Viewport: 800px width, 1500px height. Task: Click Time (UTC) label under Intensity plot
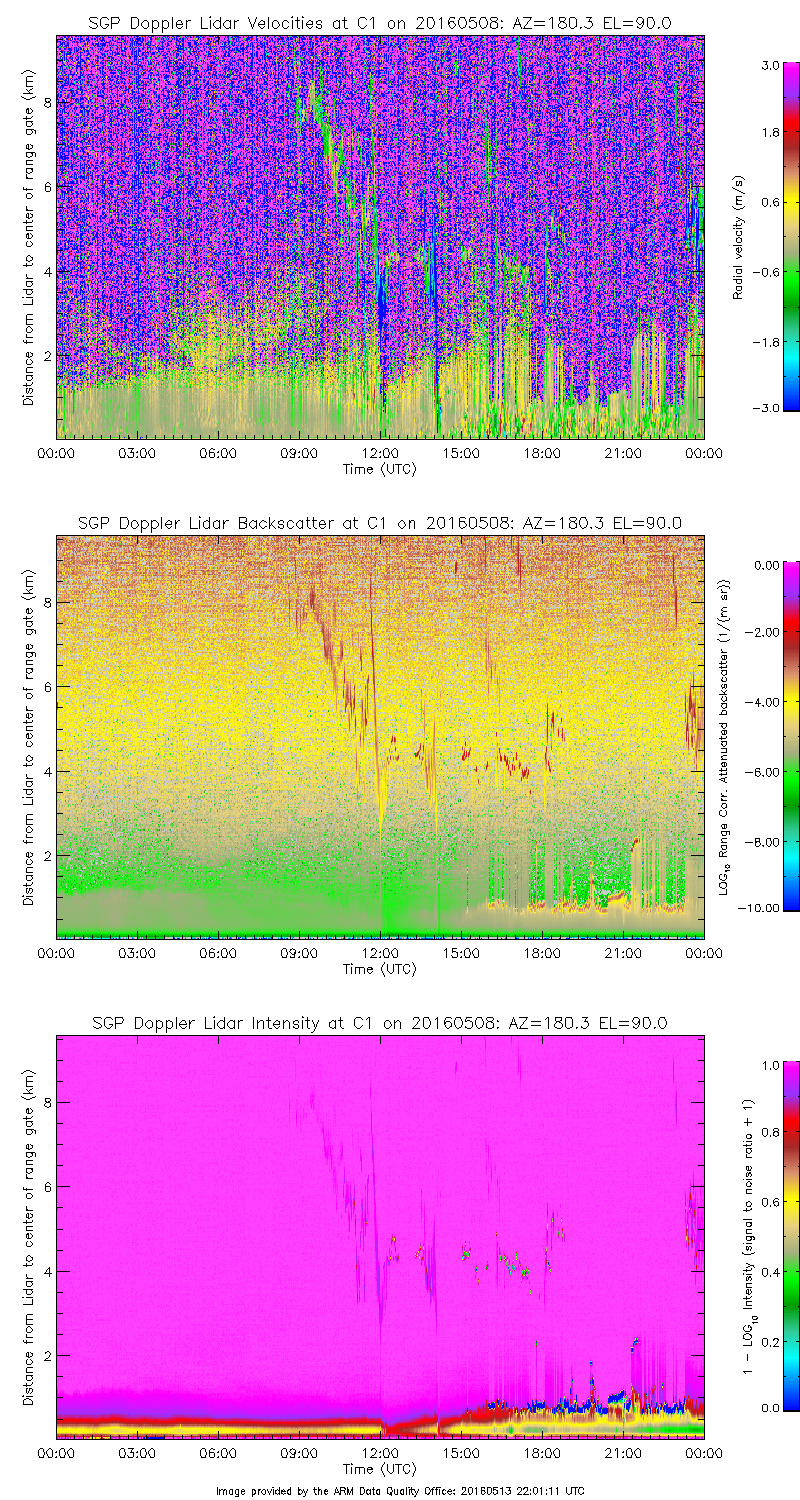point(379,1469)
